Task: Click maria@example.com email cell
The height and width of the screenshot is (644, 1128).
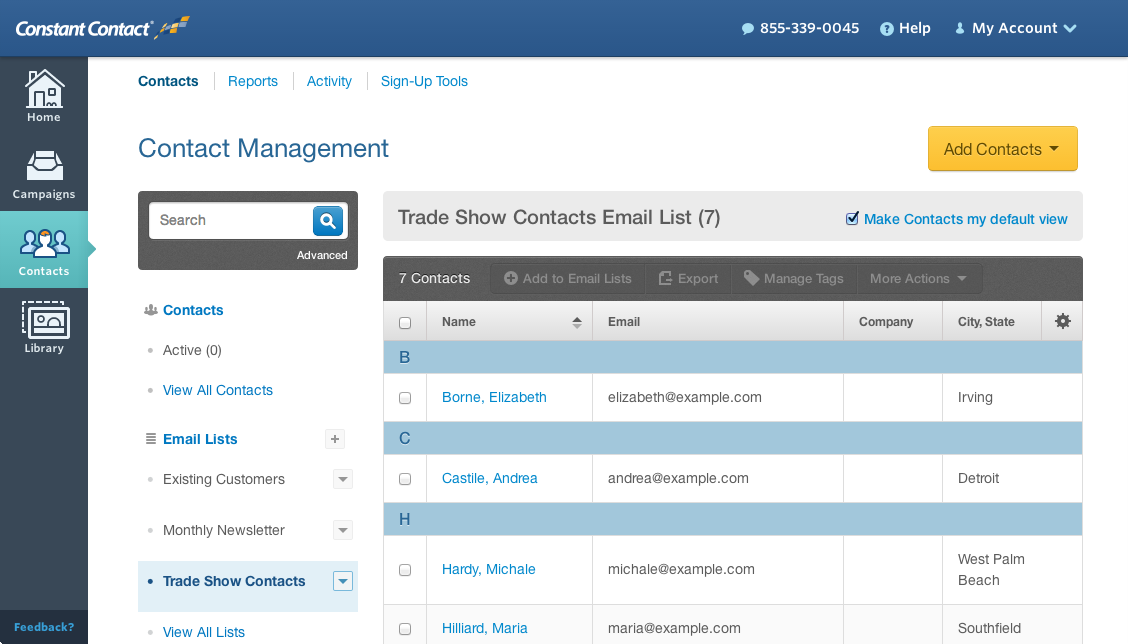Action: [674, 628]
